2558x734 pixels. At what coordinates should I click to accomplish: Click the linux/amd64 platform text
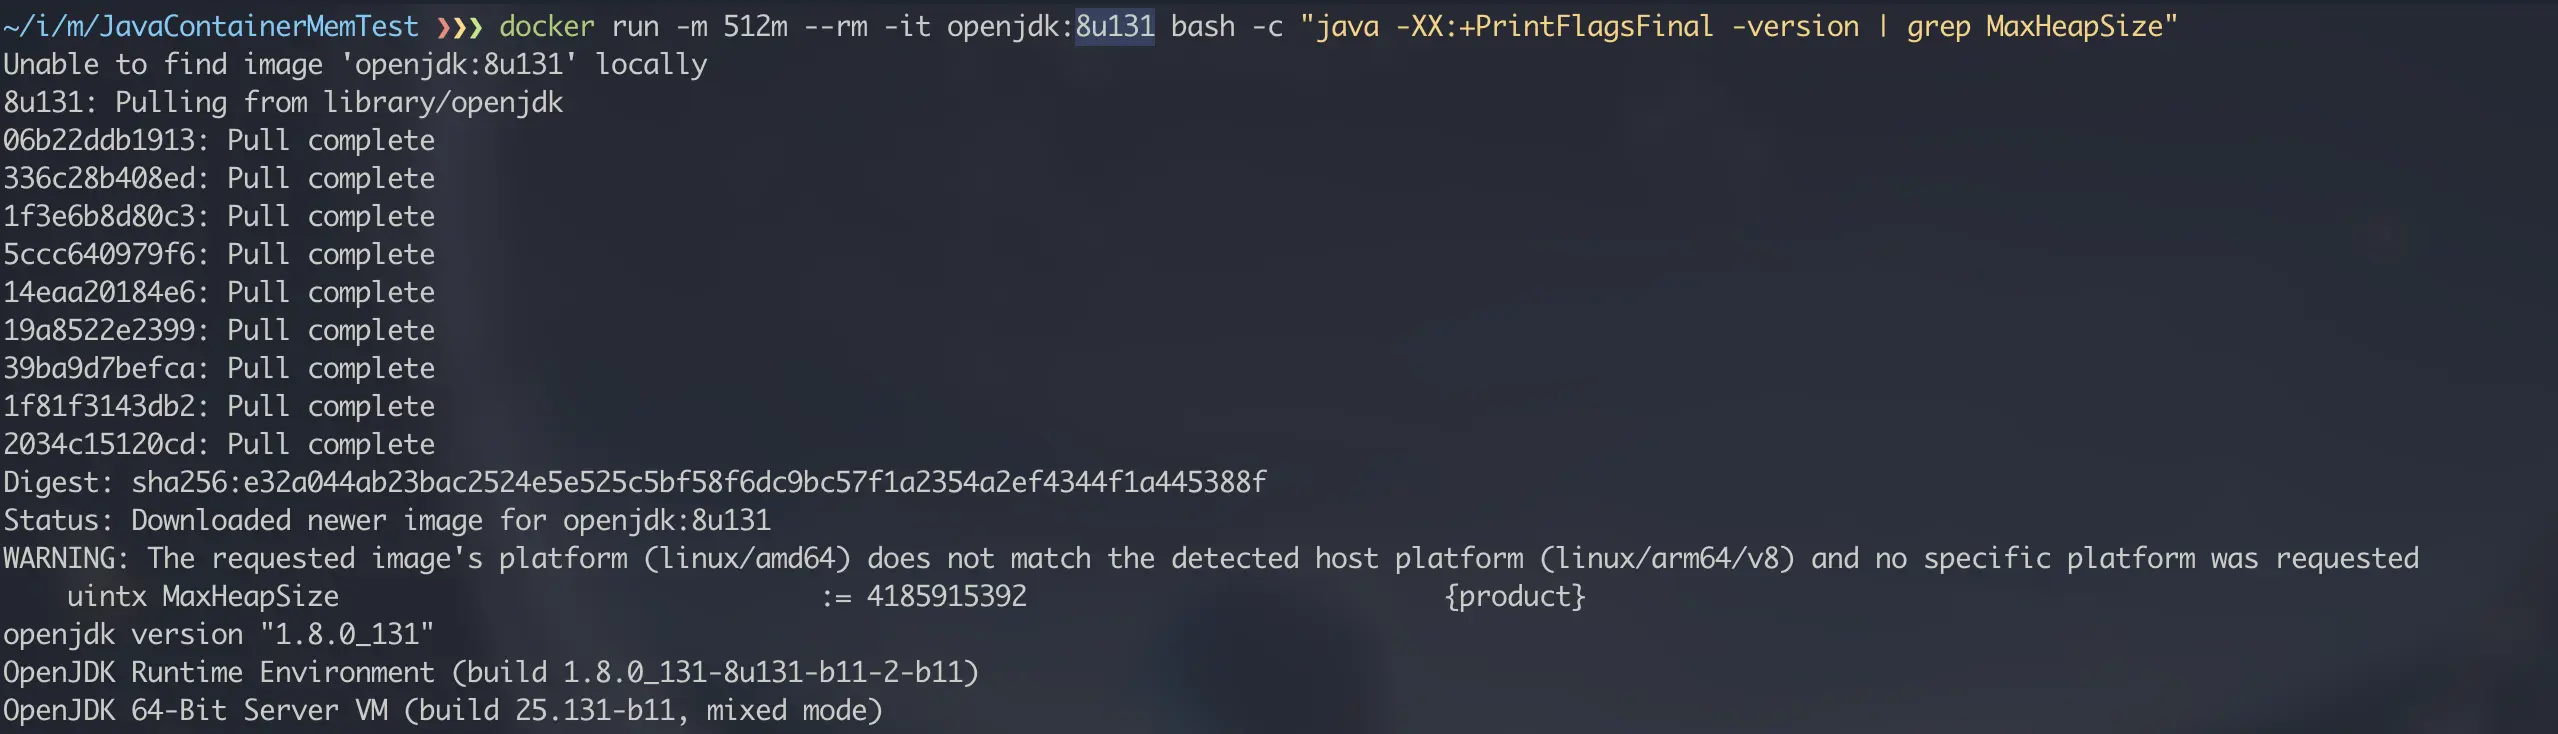tap(747, 558)
